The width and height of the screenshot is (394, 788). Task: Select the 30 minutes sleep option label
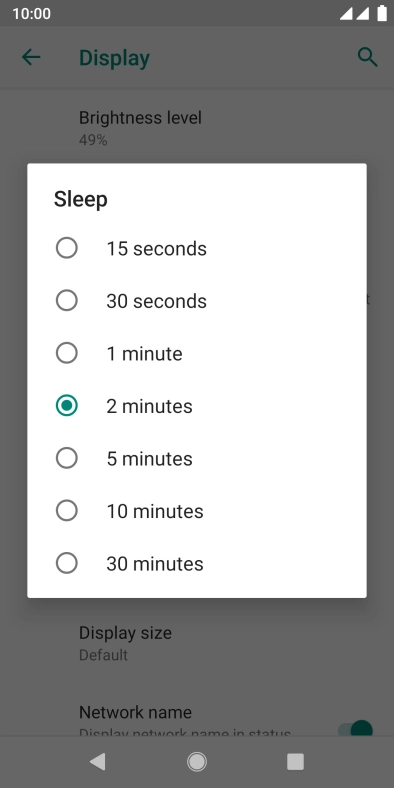click(x=155, y=564)
